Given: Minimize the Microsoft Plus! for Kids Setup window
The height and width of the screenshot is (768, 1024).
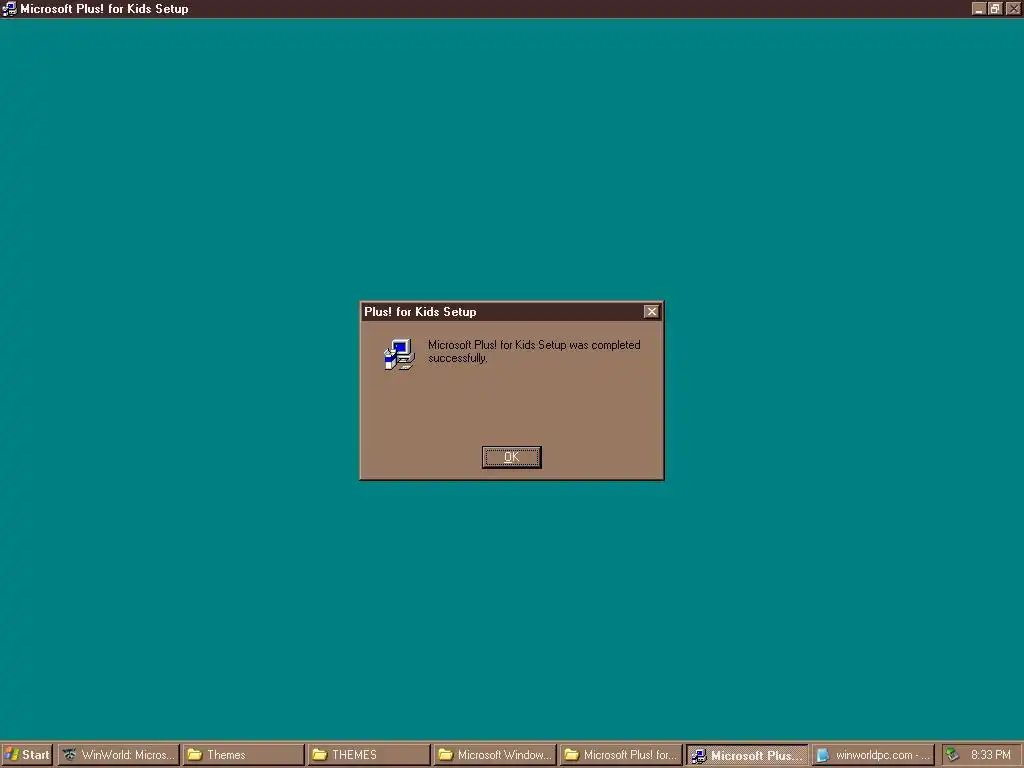Looking at the screenshot, I should (x=978, y=8).
